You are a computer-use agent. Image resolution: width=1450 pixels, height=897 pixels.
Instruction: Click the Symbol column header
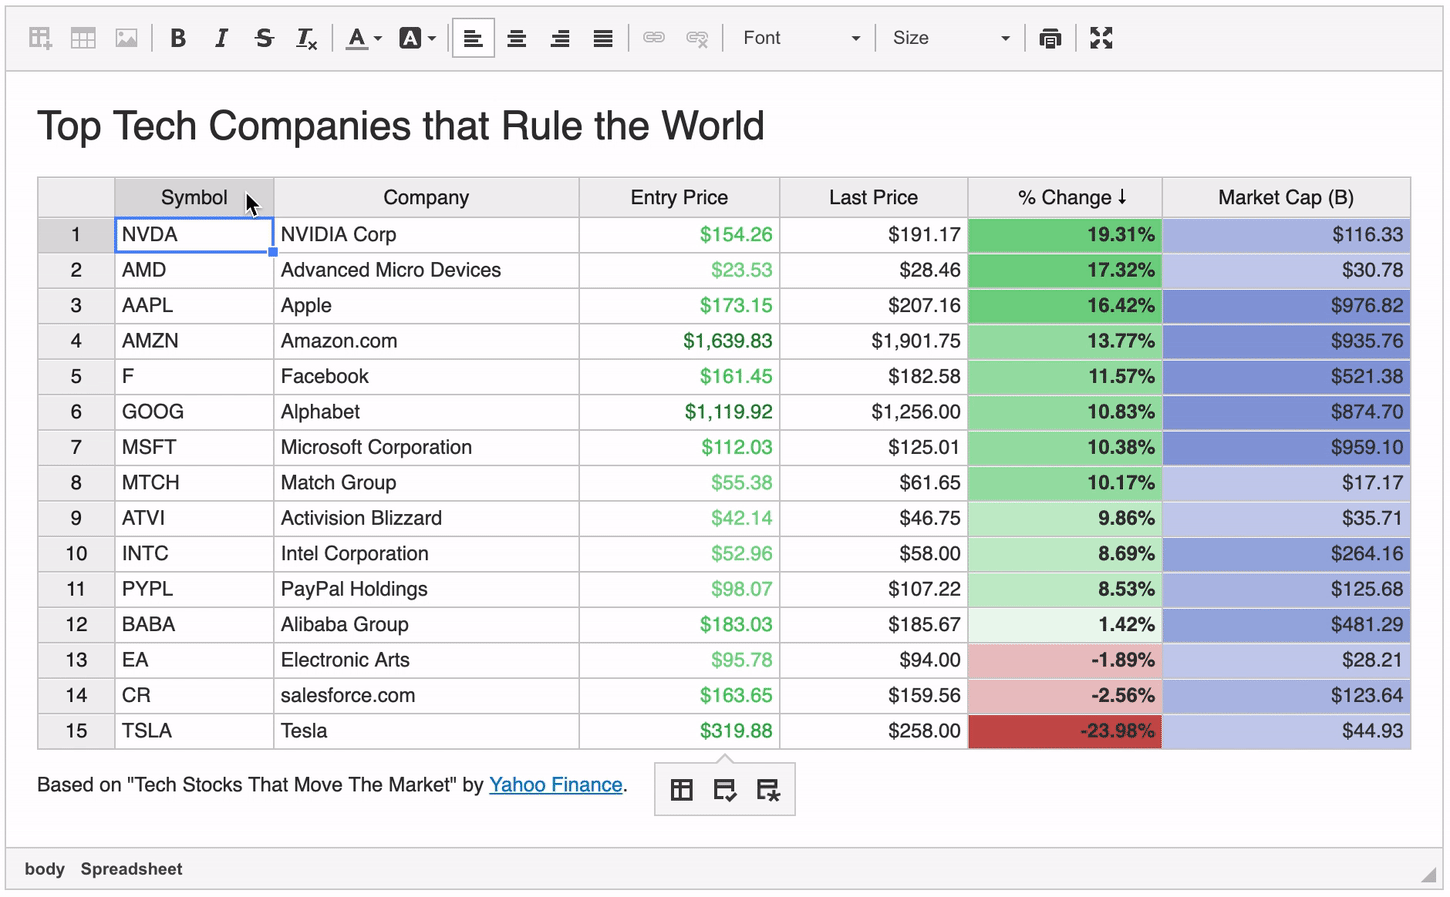click(194, 198)
